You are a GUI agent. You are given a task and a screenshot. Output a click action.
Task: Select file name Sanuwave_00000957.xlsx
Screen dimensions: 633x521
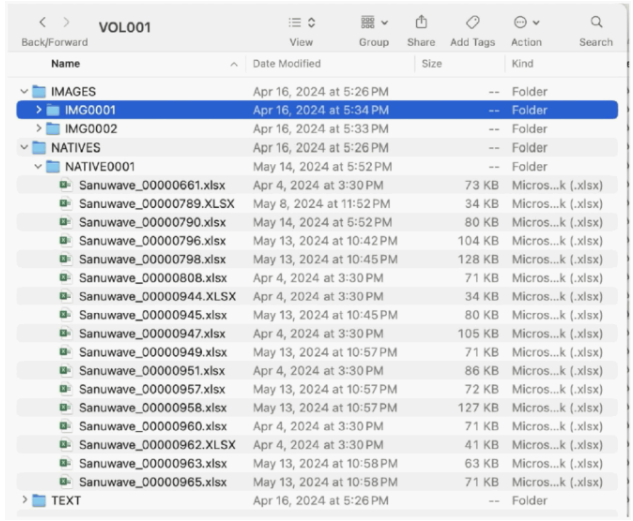click(152, 389)
